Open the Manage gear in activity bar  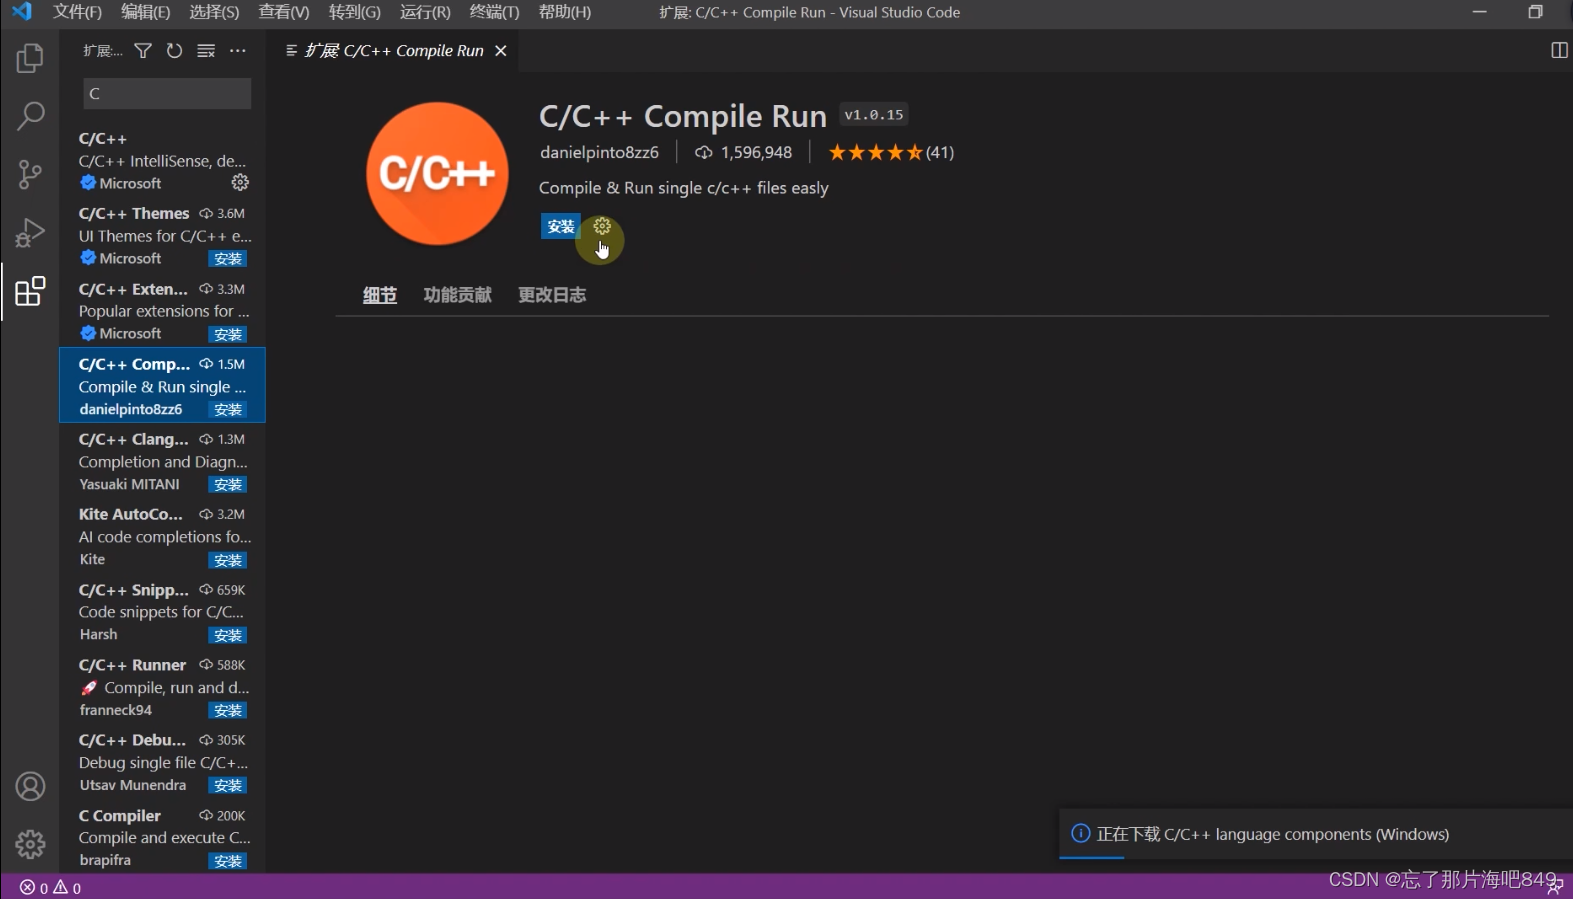(x=30, y=844)
